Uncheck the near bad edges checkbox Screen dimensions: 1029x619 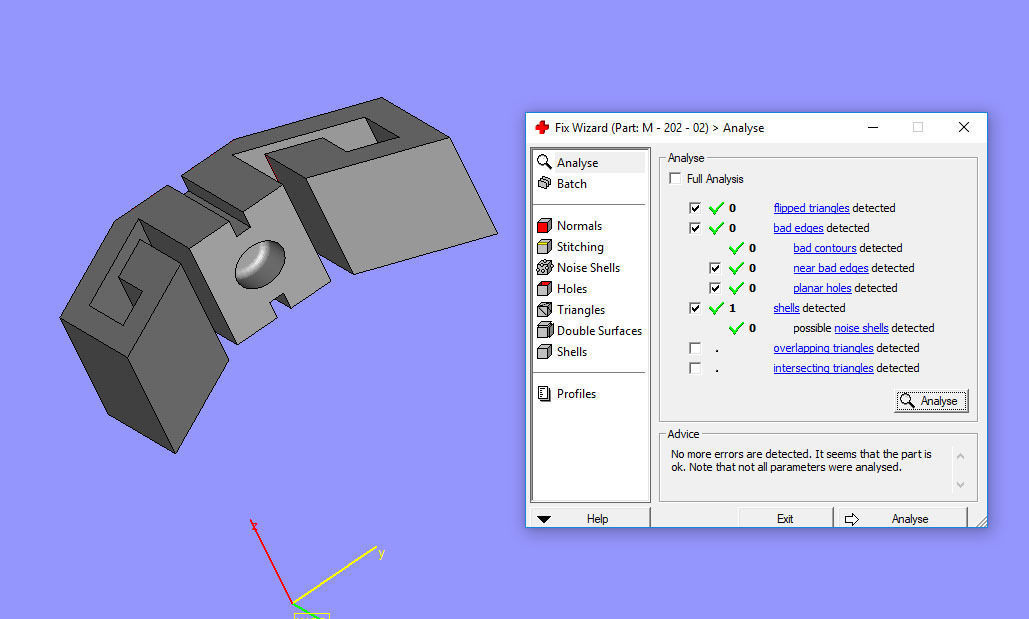point(715,268)
